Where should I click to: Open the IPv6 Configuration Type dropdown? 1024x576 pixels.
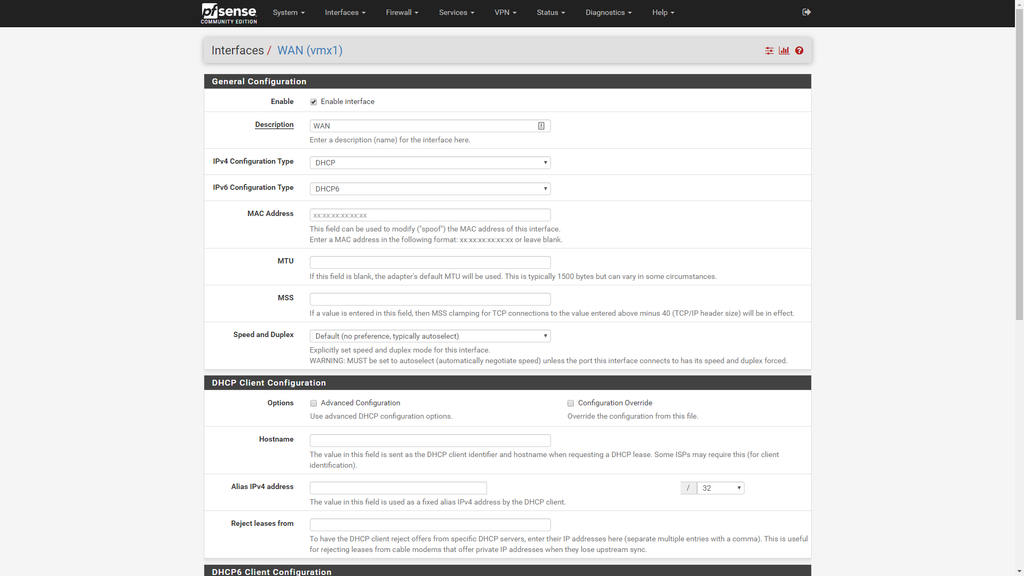pos(429,187)
